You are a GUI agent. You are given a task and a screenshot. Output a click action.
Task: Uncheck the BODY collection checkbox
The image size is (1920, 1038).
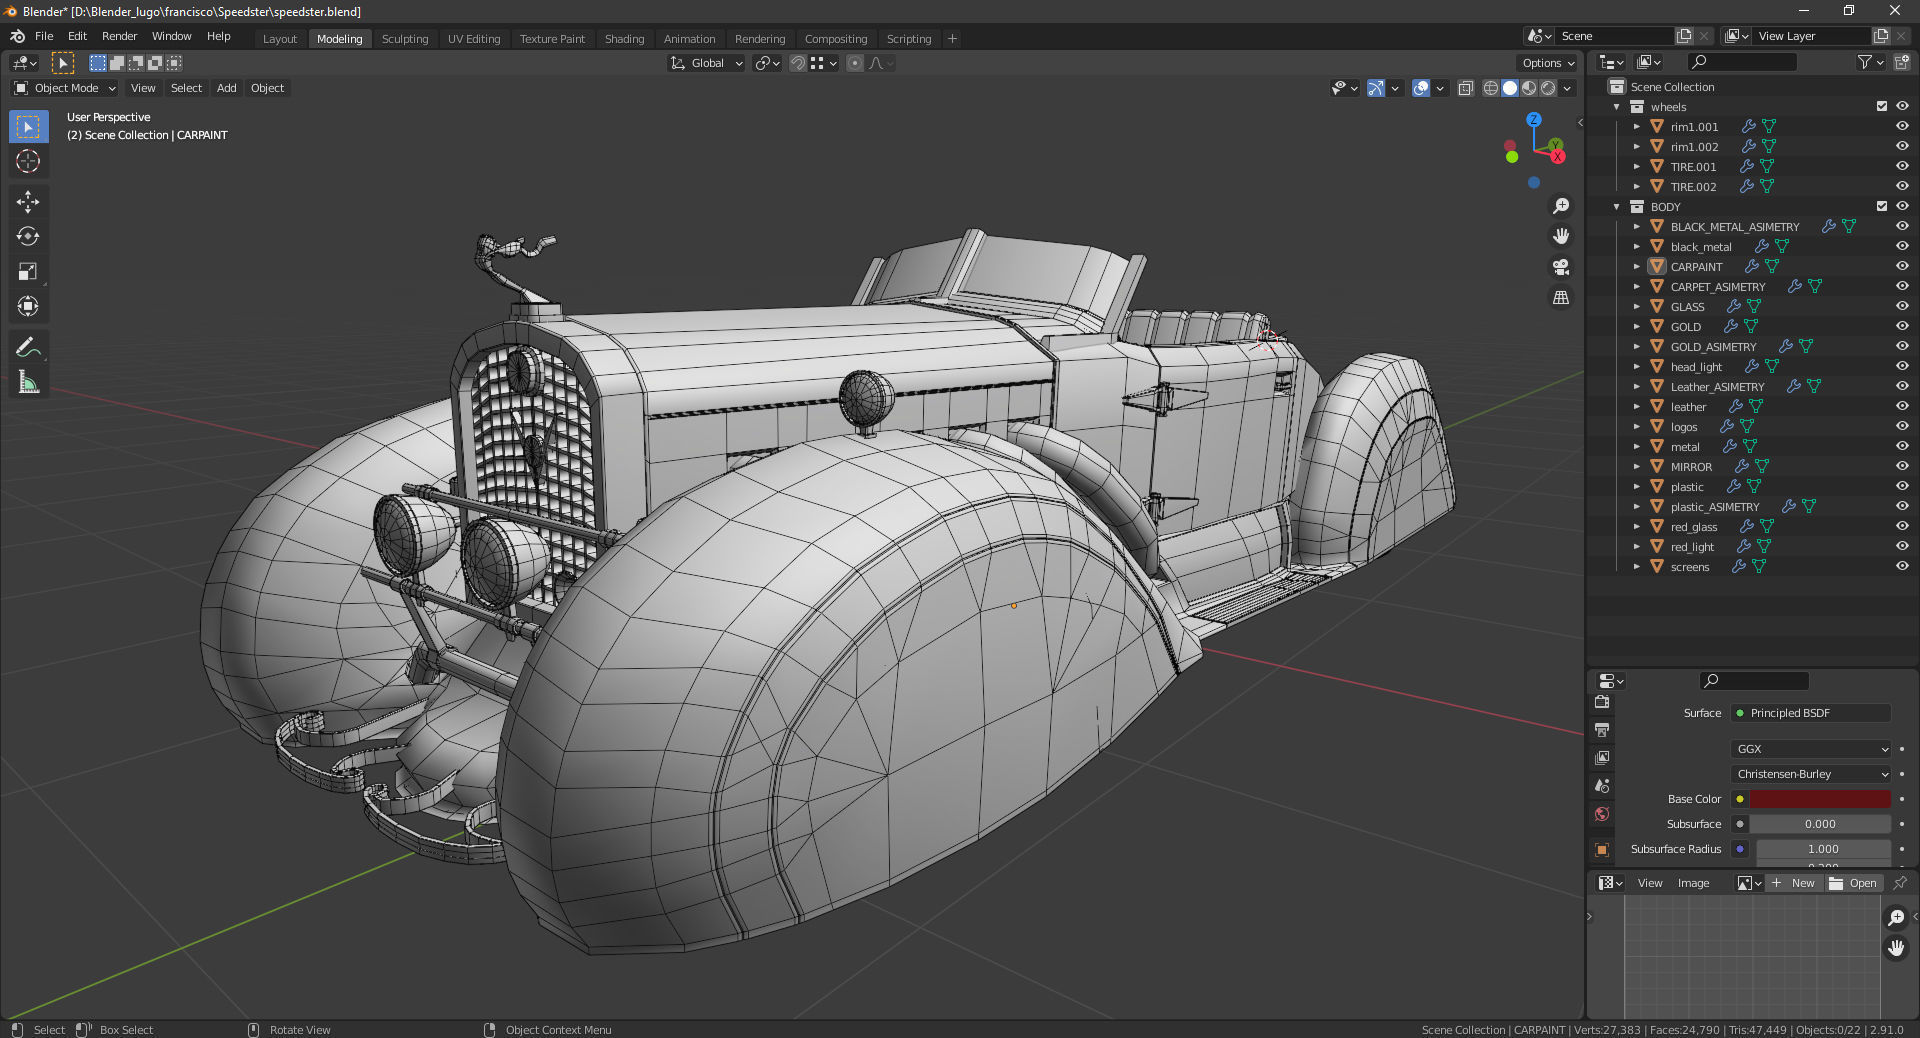pyautogui.click(x=1882, y=206)
